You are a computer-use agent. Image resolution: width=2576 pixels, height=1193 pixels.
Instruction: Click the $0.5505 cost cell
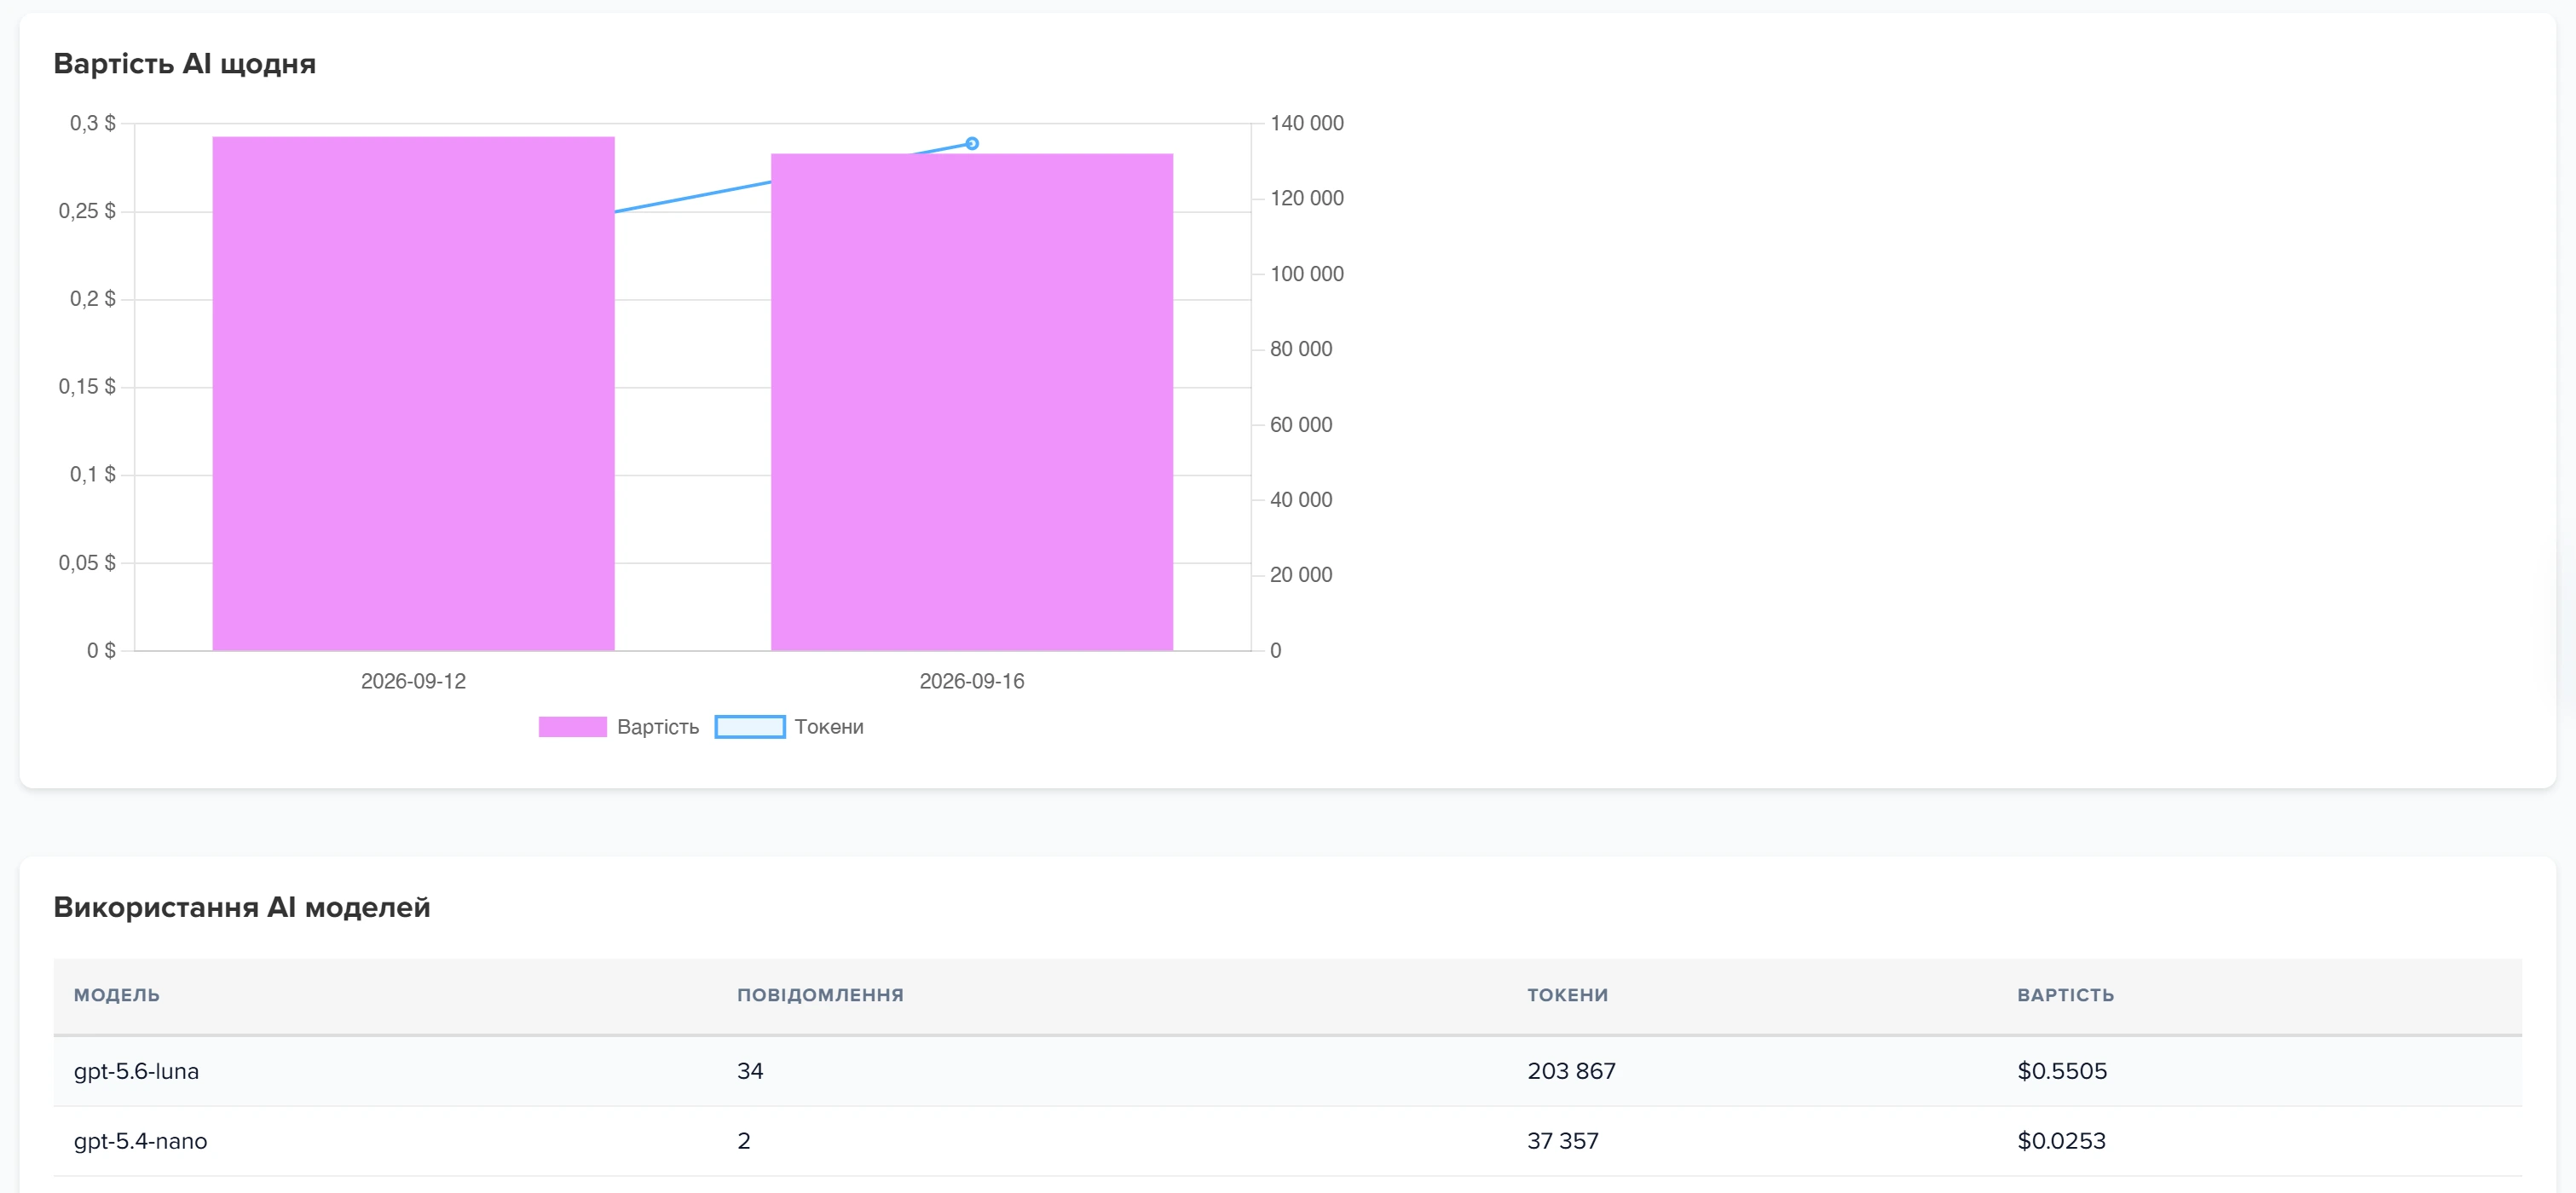click(2061, 1071)
